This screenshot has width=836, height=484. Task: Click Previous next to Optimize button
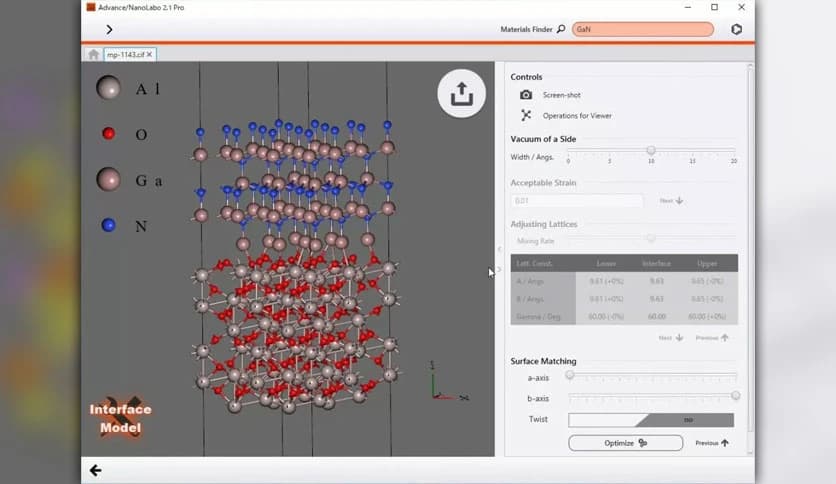coord(712,443)
